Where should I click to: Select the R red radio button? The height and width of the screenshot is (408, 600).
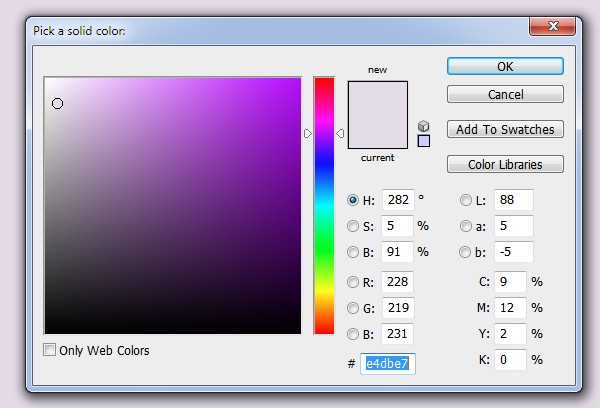[352, 282]
